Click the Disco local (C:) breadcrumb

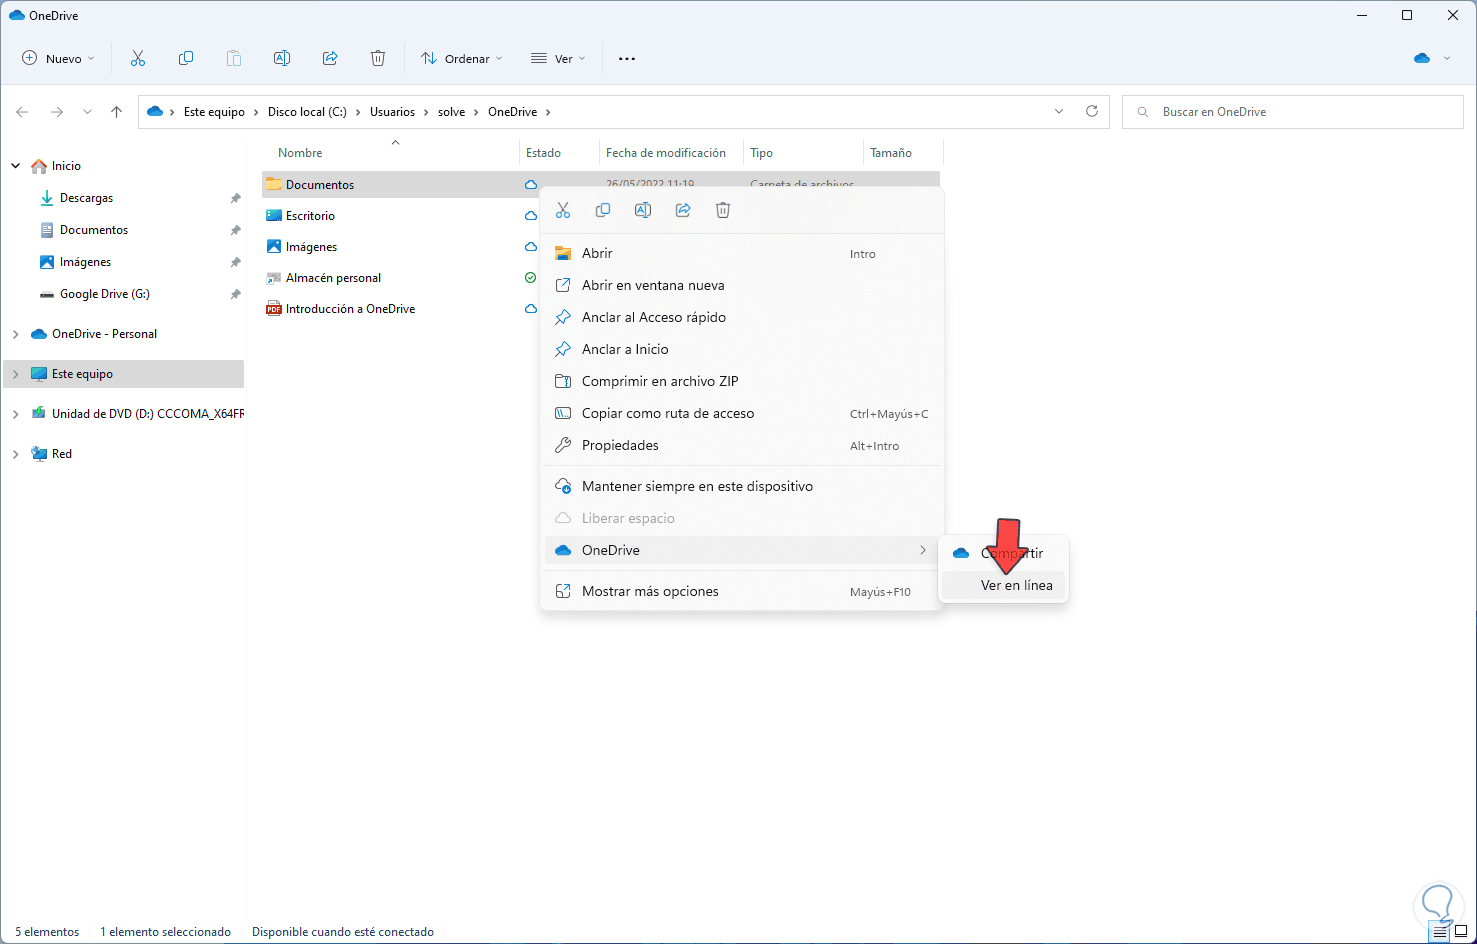[307, 112]
